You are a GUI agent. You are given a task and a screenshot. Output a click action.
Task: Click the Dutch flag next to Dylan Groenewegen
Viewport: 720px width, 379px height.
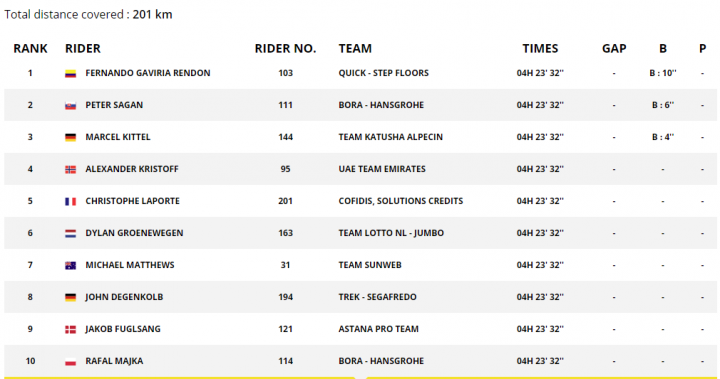tap(70, 233)
